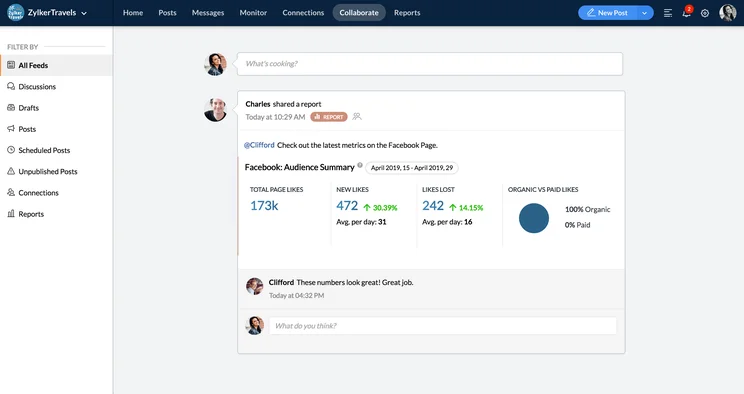Click your avatar beside What's cooking field
The image size is (744, 394).
pos(215,64)
